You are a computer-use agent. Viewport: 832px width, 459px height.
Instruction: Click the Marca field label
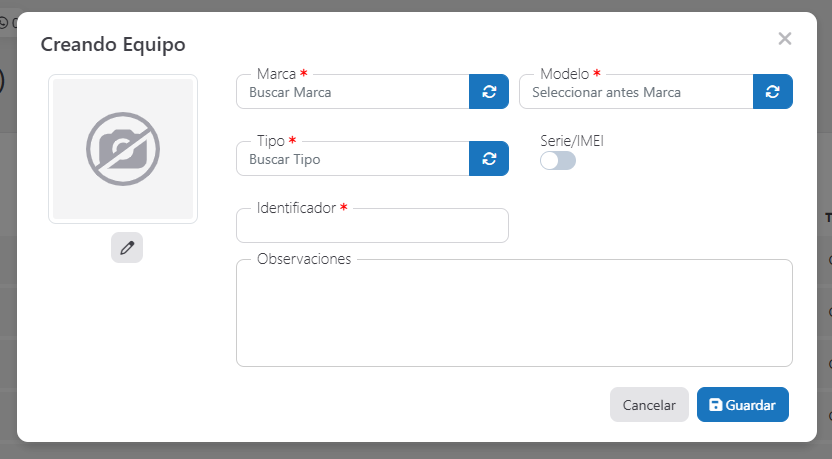(276, 74)
